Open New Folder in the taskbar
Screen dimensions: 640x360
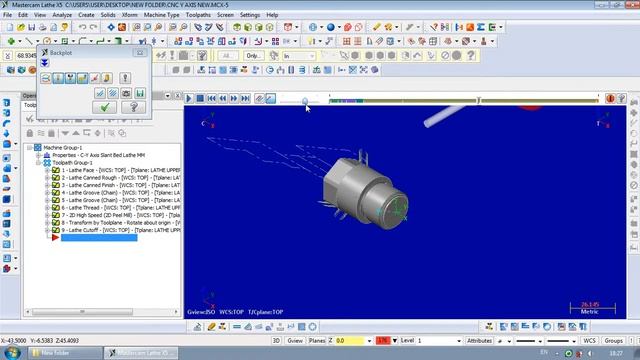pos(65,353)
